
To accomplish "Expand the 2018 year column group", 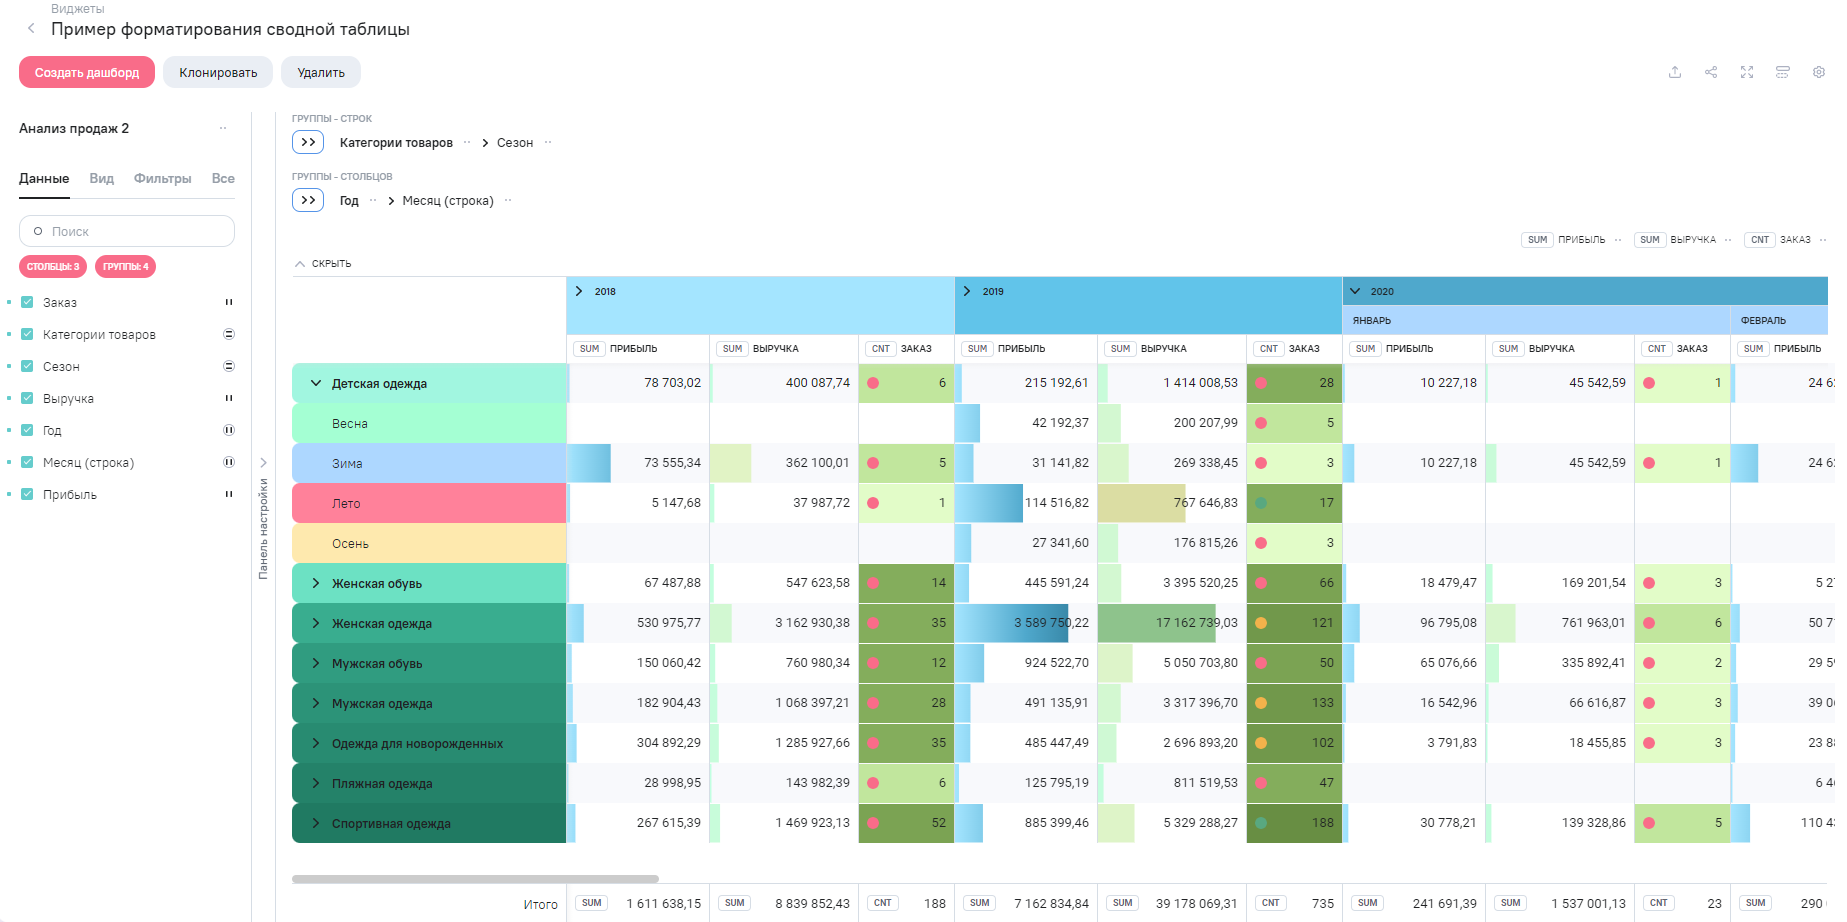I will point(579,291).
